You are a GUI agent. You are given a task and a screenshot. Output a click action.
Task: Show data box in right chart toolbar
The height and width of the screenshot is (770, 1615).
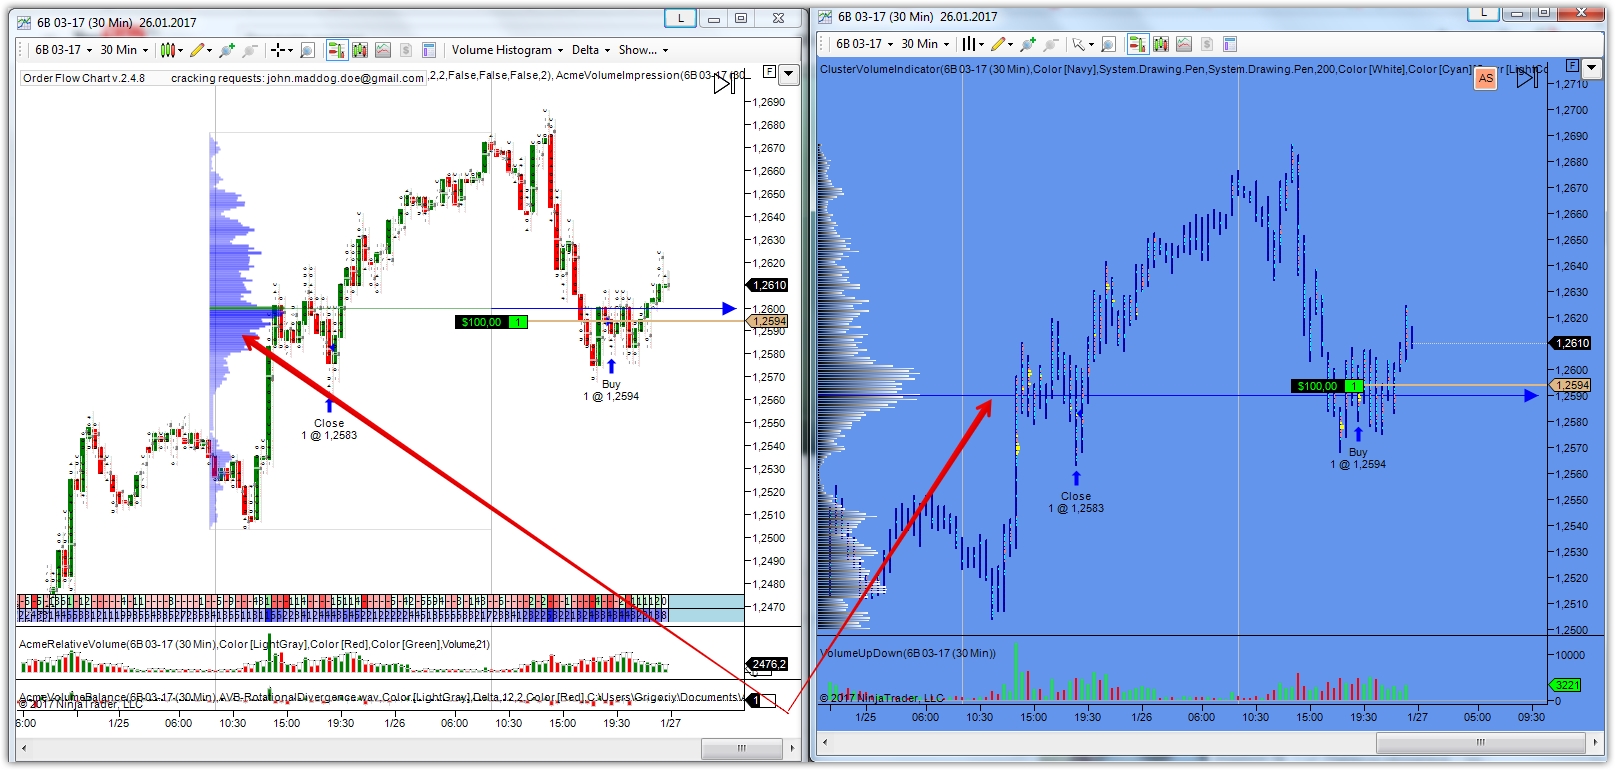(x=1109, y=44)
